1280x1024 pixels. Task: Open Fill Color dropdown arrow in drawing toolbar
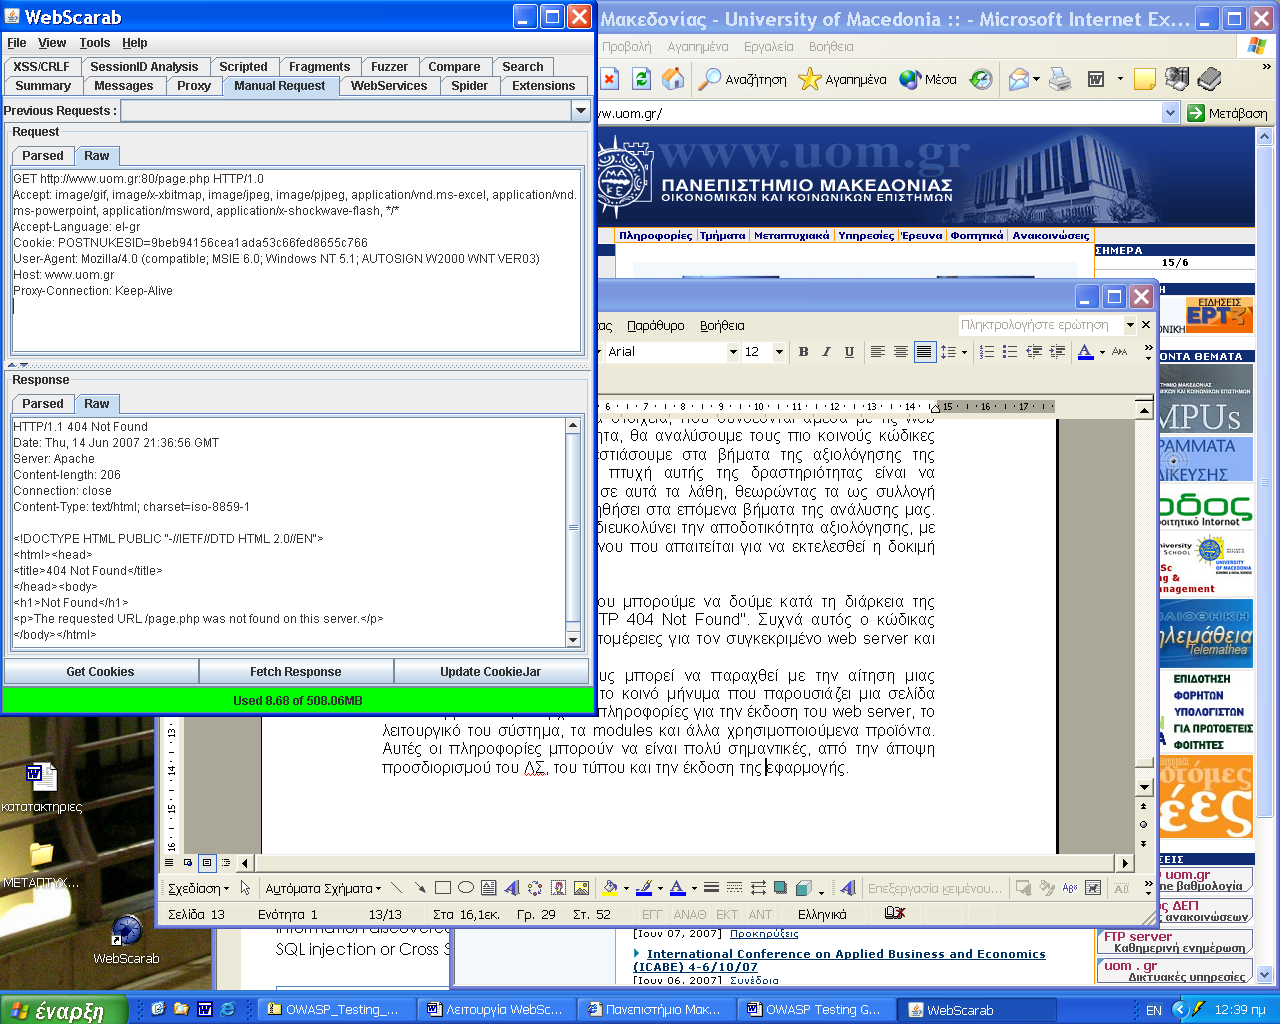coord(626,888)
